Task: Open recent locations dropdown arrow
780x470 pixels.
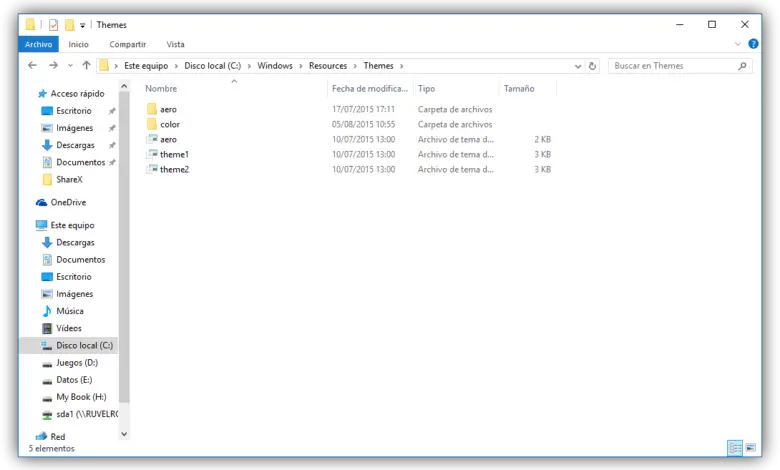Action: click(70, 66)
